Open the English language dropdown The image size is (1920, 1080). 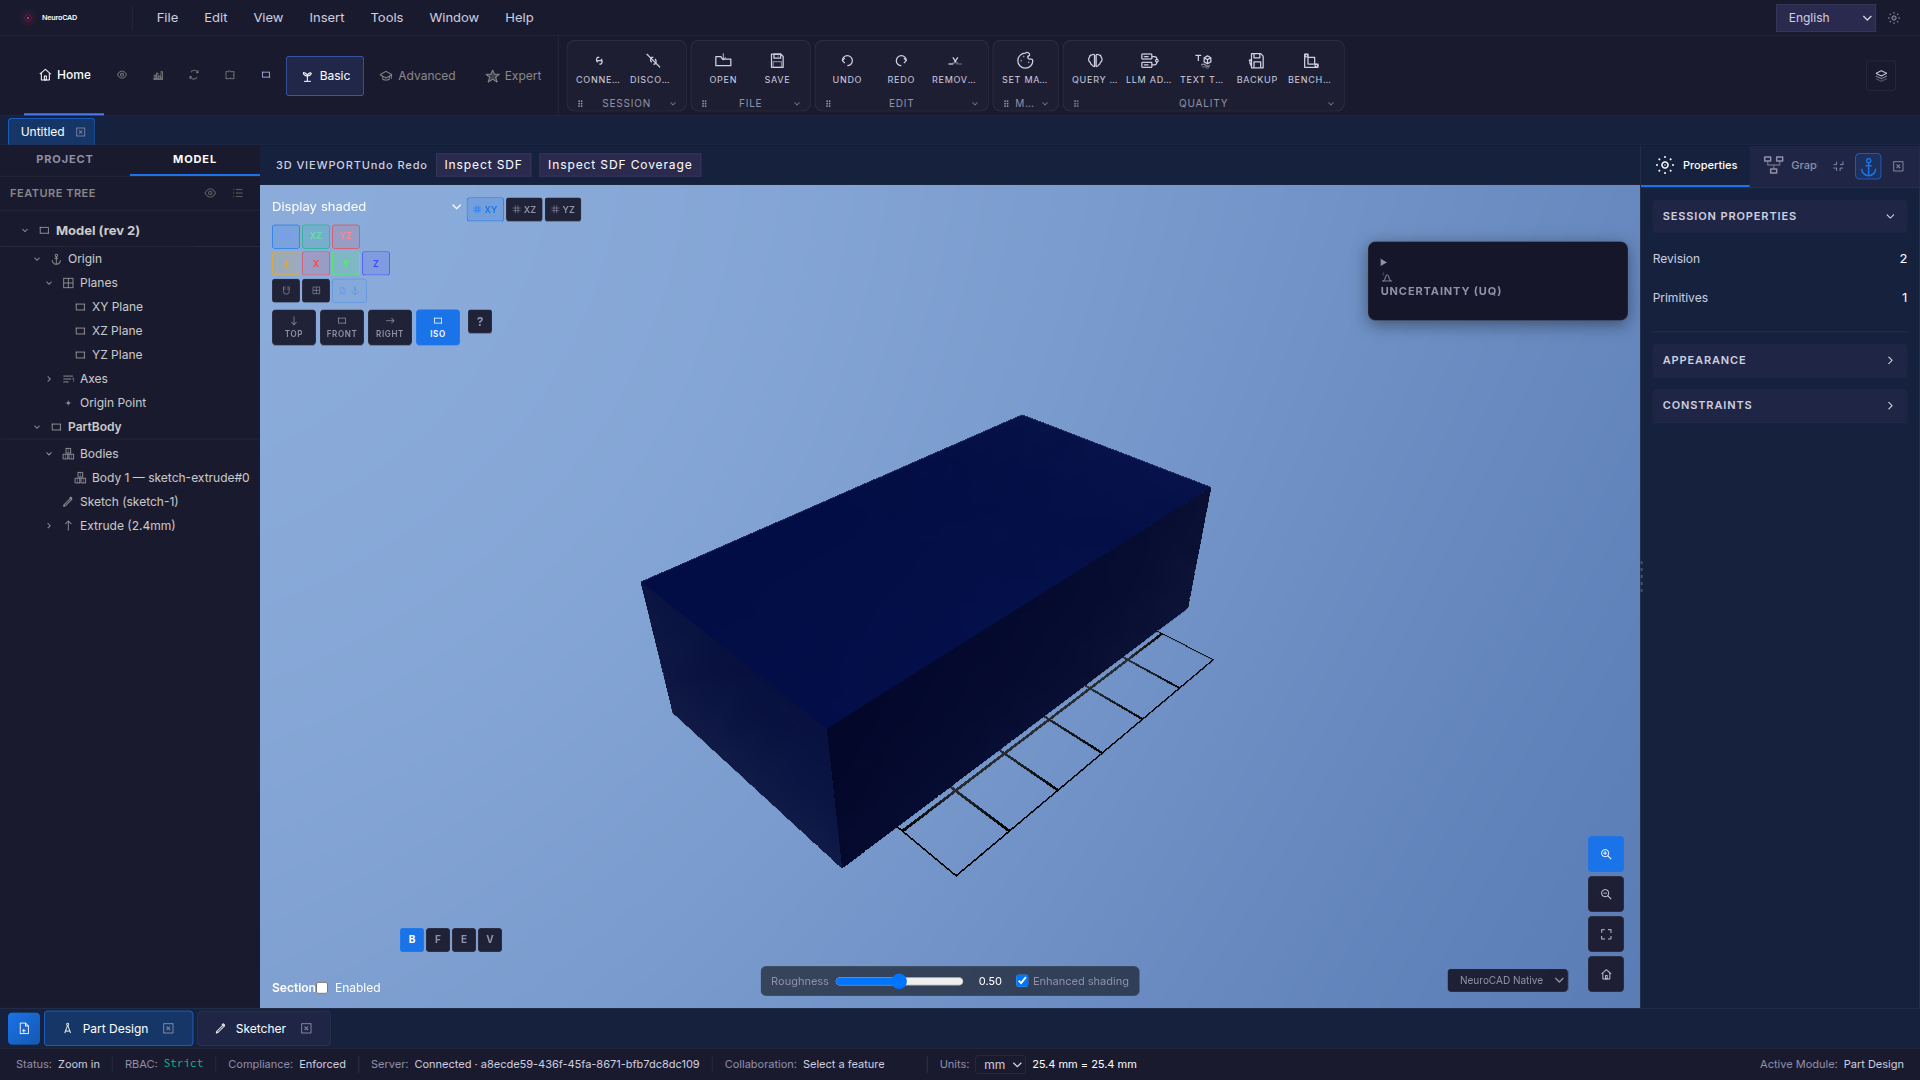(x=1826, y=18)
